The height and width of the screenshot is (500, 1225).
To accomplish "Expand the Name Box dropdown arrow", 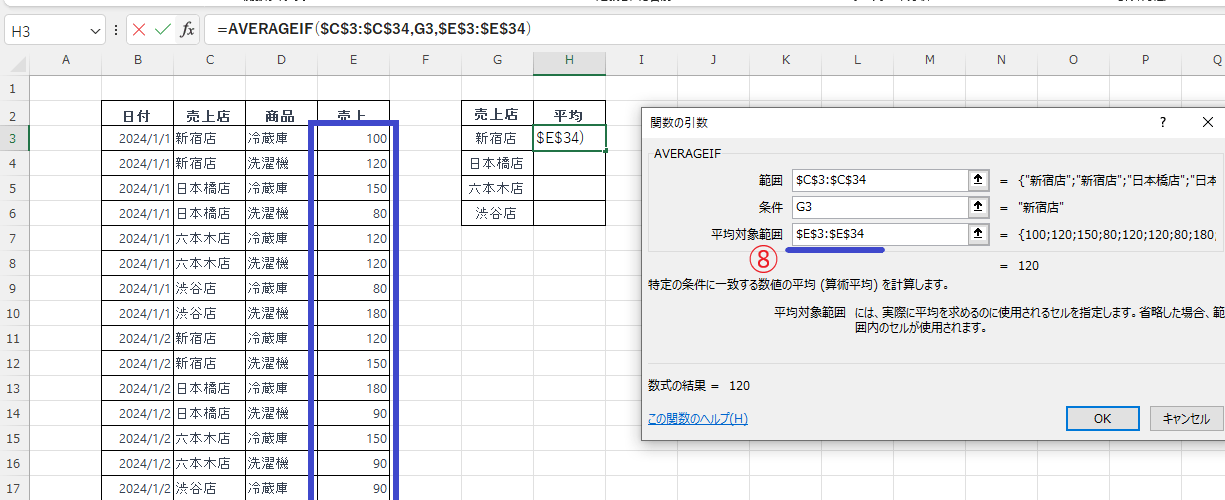I will tap(95, 31).
